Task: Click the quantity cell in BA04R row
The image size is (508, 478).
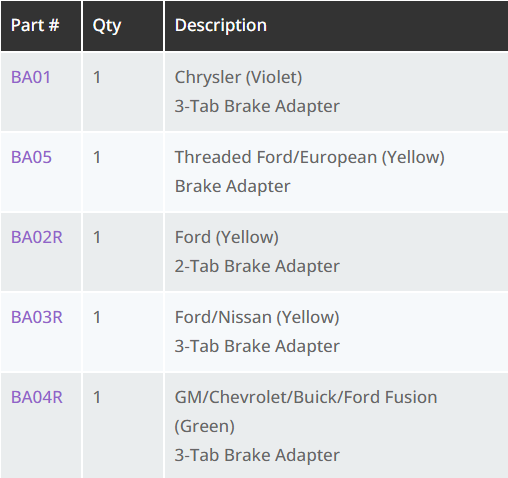Action: tap(123, 426)
